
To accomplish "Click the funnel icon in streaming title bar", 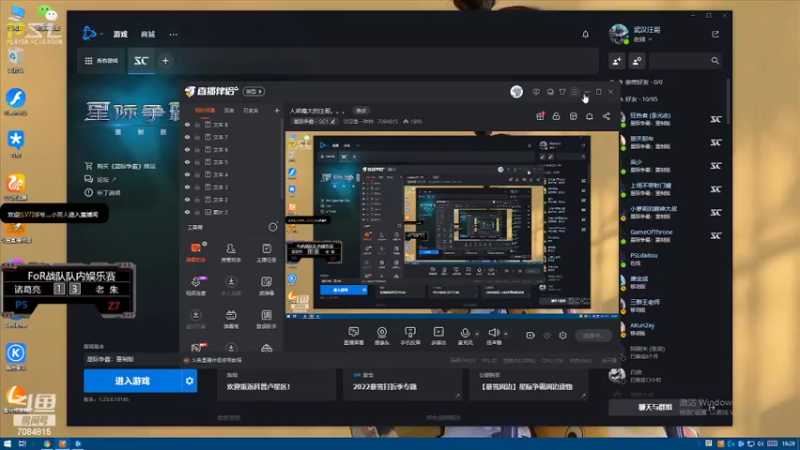I will pos(562,92).
